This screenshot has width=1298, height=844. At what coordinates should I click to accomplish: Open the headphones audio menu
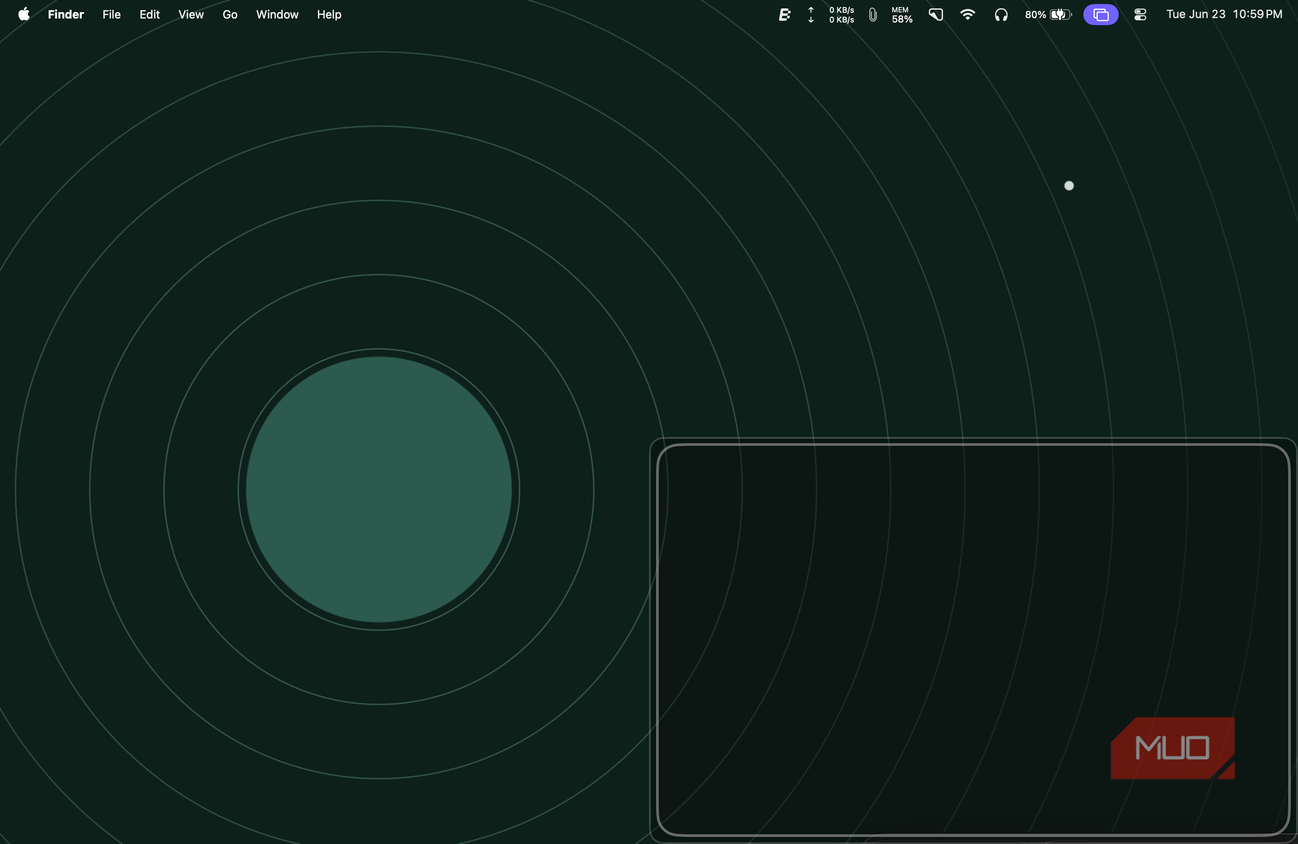pos(1001,14)
